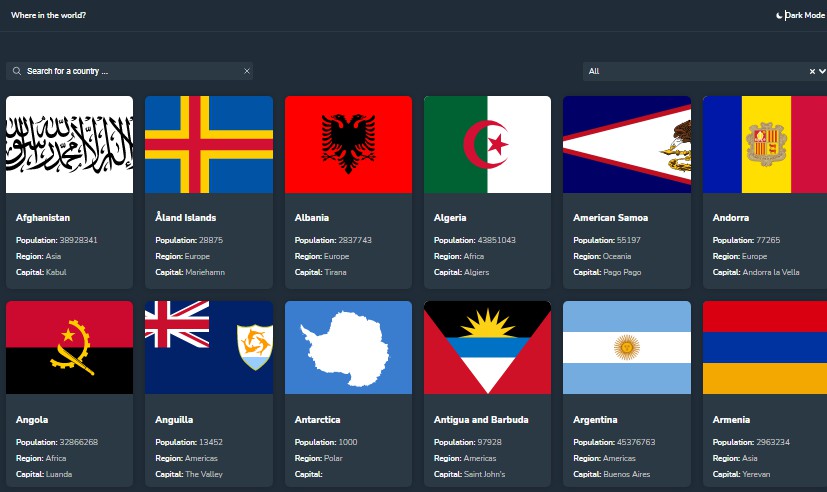Clear the search field with X icon
The image size is (827, 492).
coord(247,71)
